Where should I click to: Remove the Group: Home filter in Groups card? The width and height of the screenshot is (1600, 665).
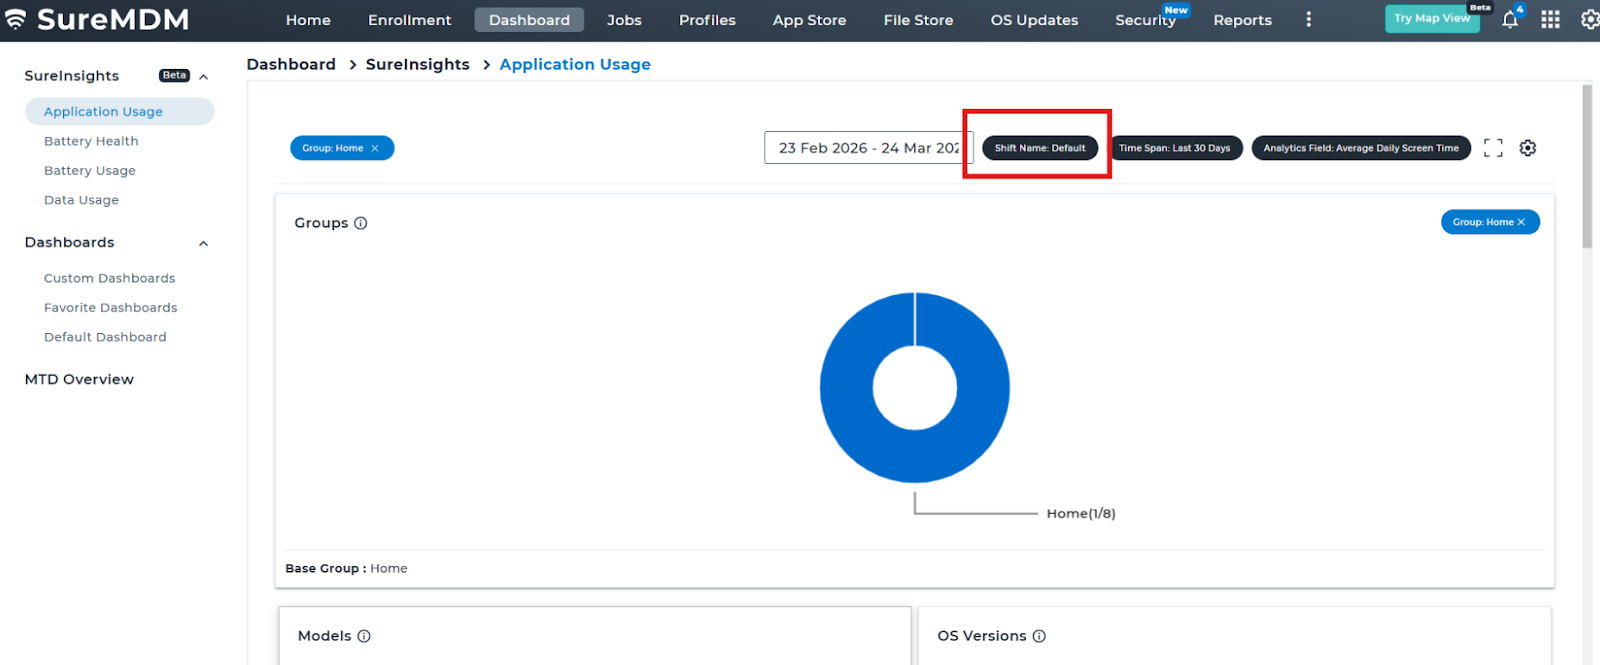1521,222
